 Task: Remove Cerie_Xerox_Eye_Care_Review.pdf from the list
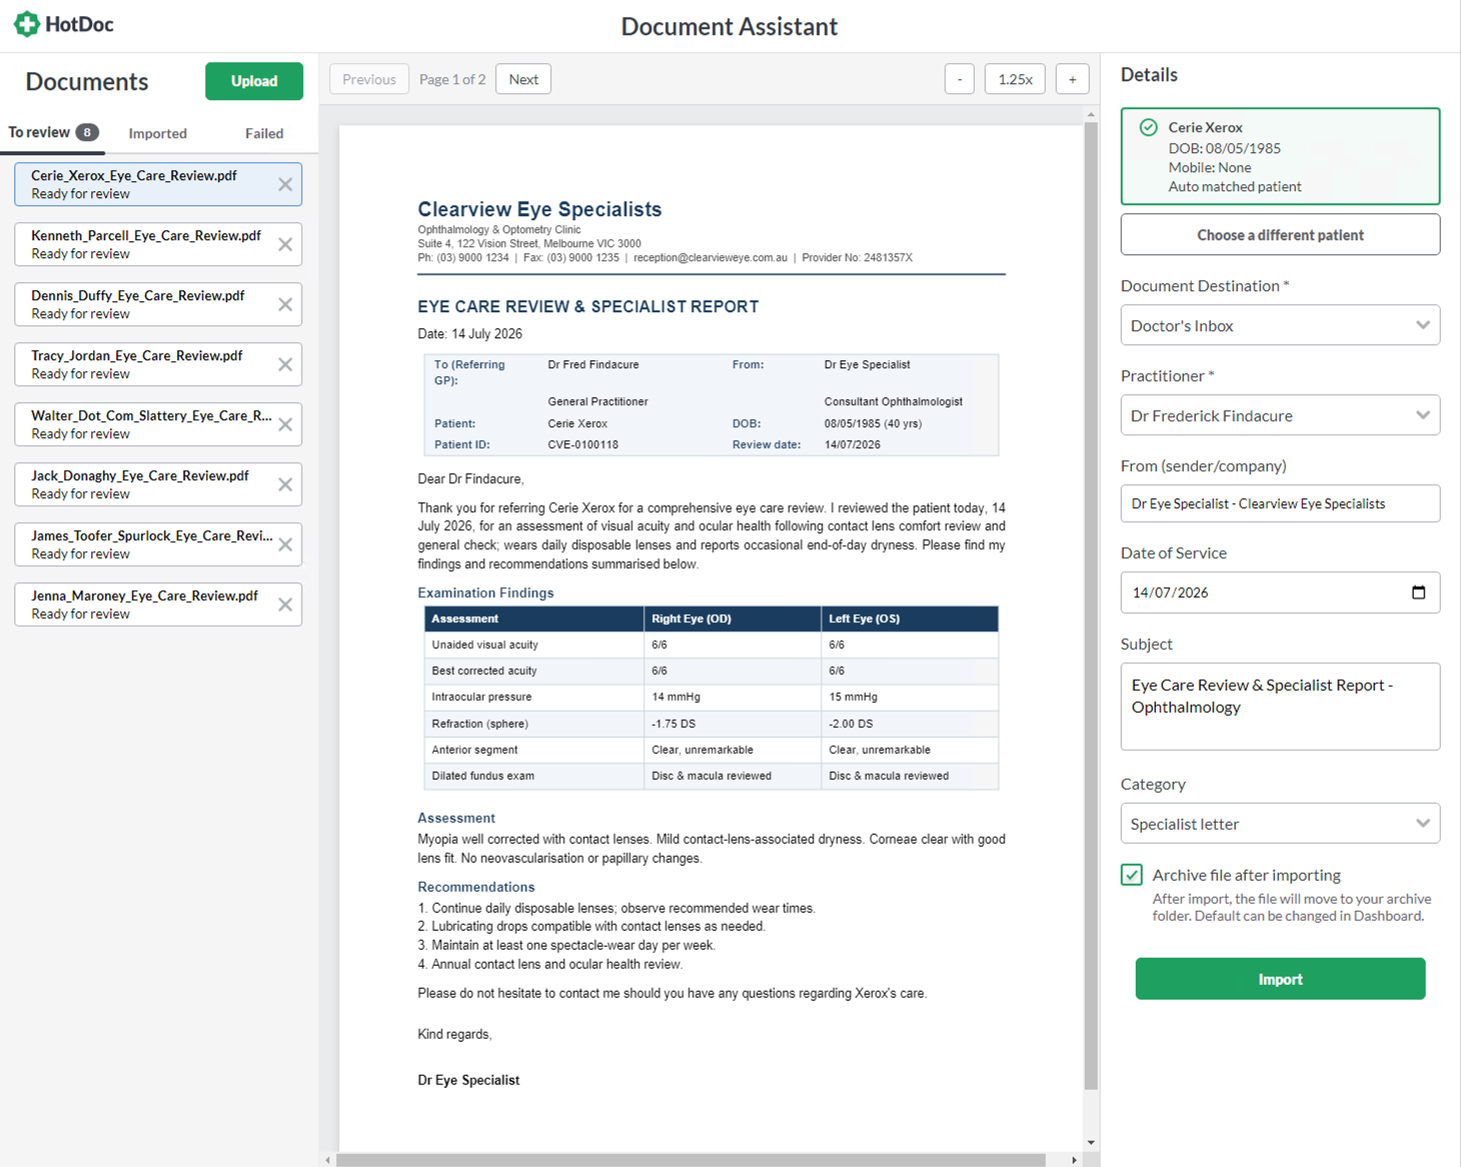(285, 184)
